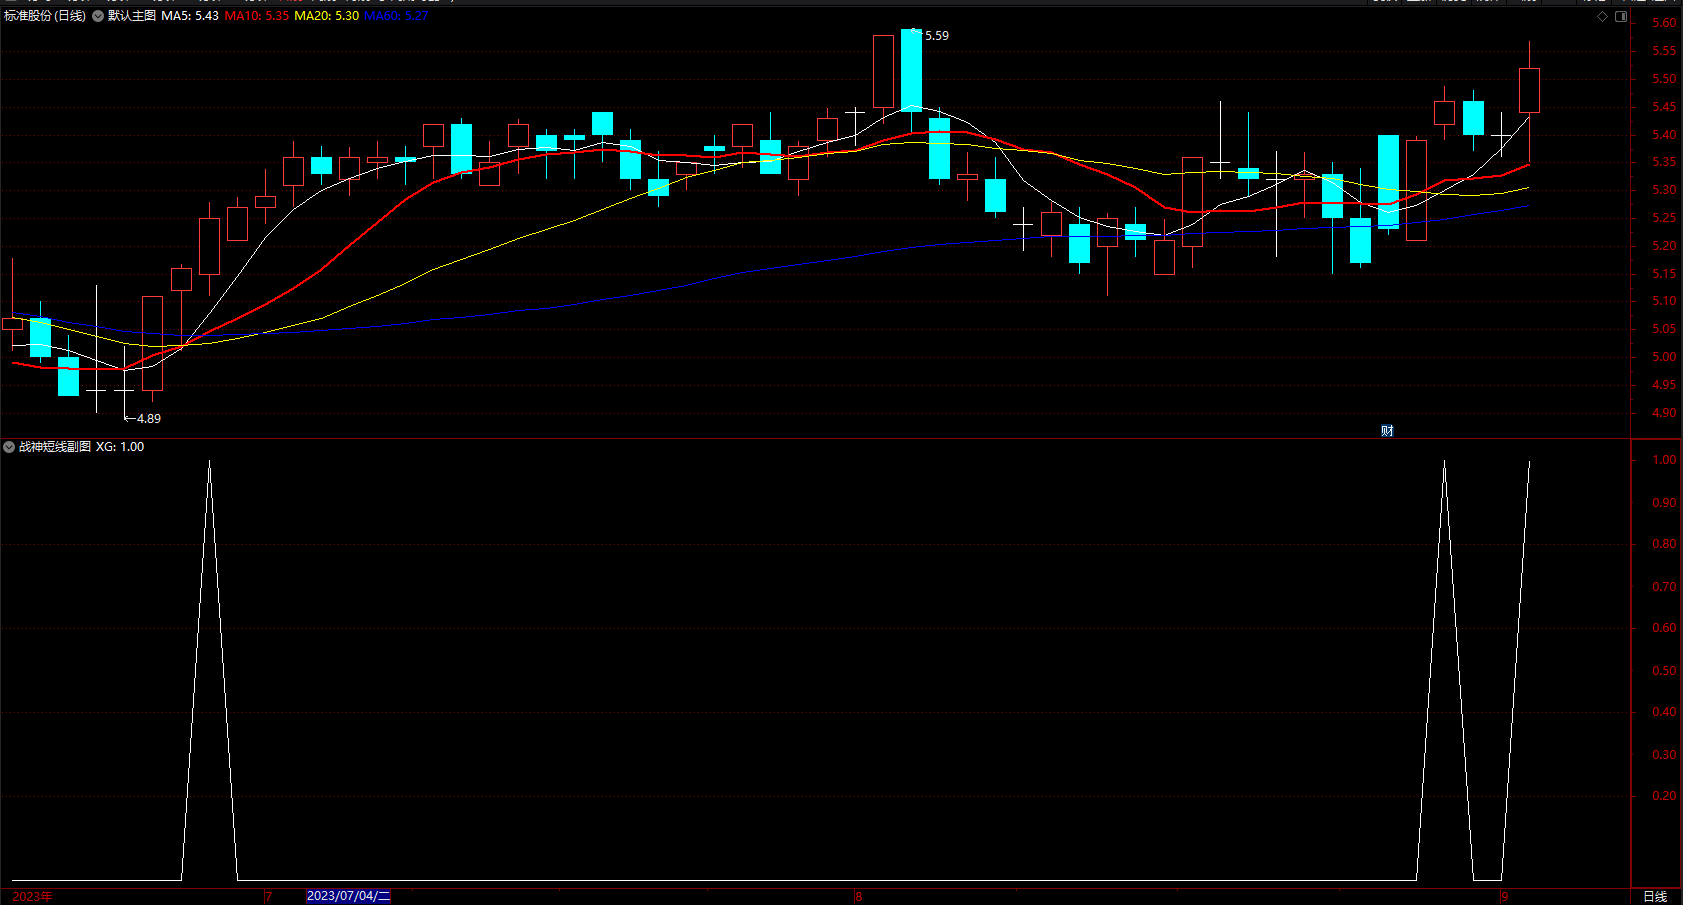
Task: Click the 日线 period button at bottom-right
Action: point(1656,896)
